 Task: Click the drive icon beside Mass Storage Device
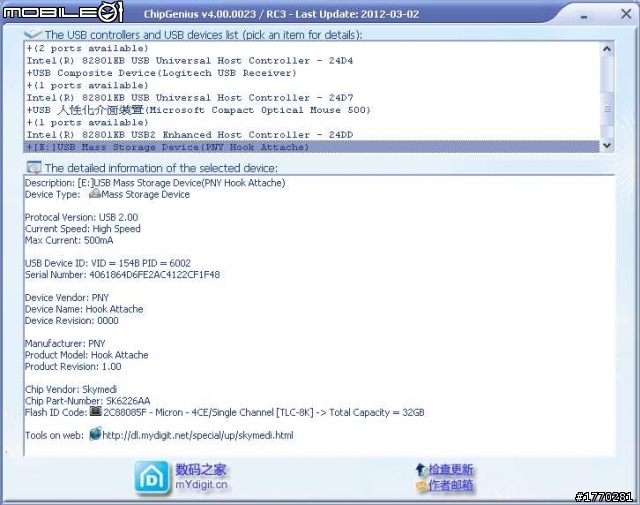click(x=95, y=194)
